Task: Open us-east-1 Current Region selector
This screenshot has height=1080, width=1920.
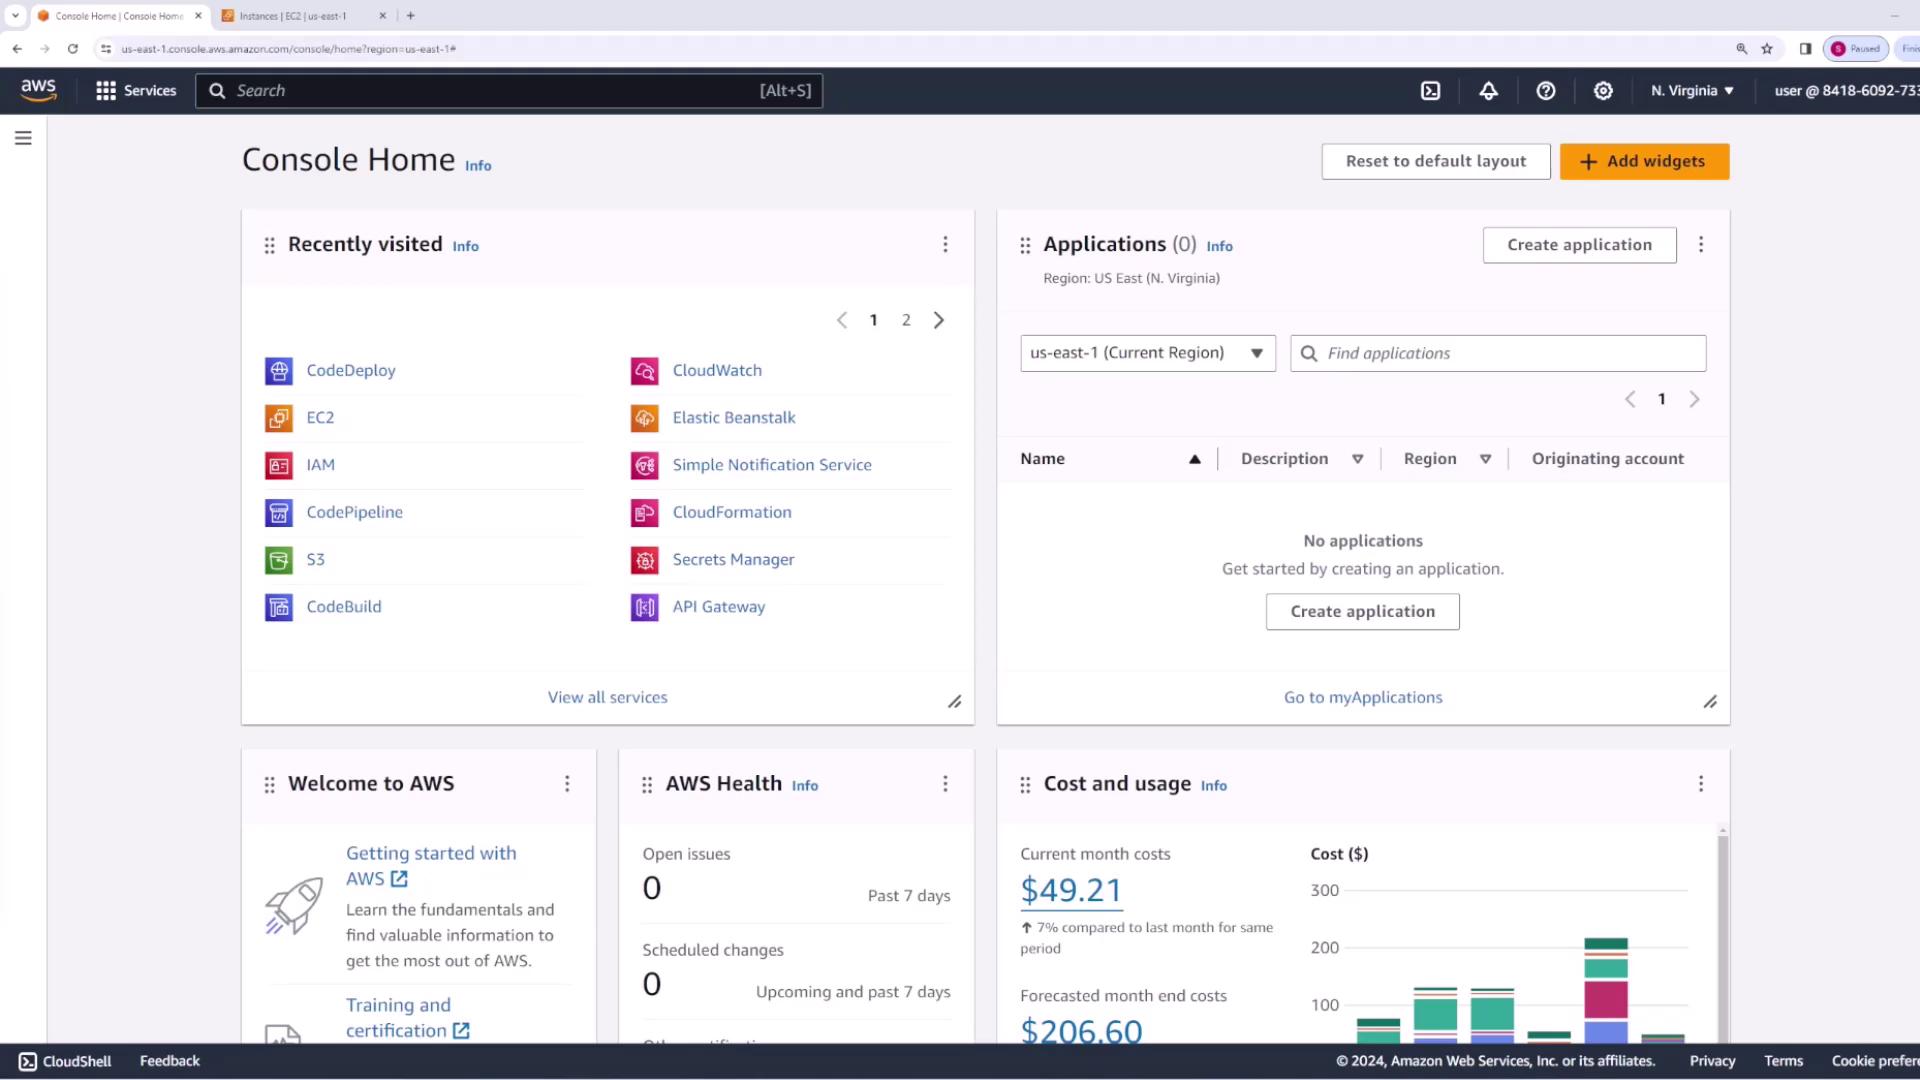Action: pyautogui.click(x=1147, y=353)
